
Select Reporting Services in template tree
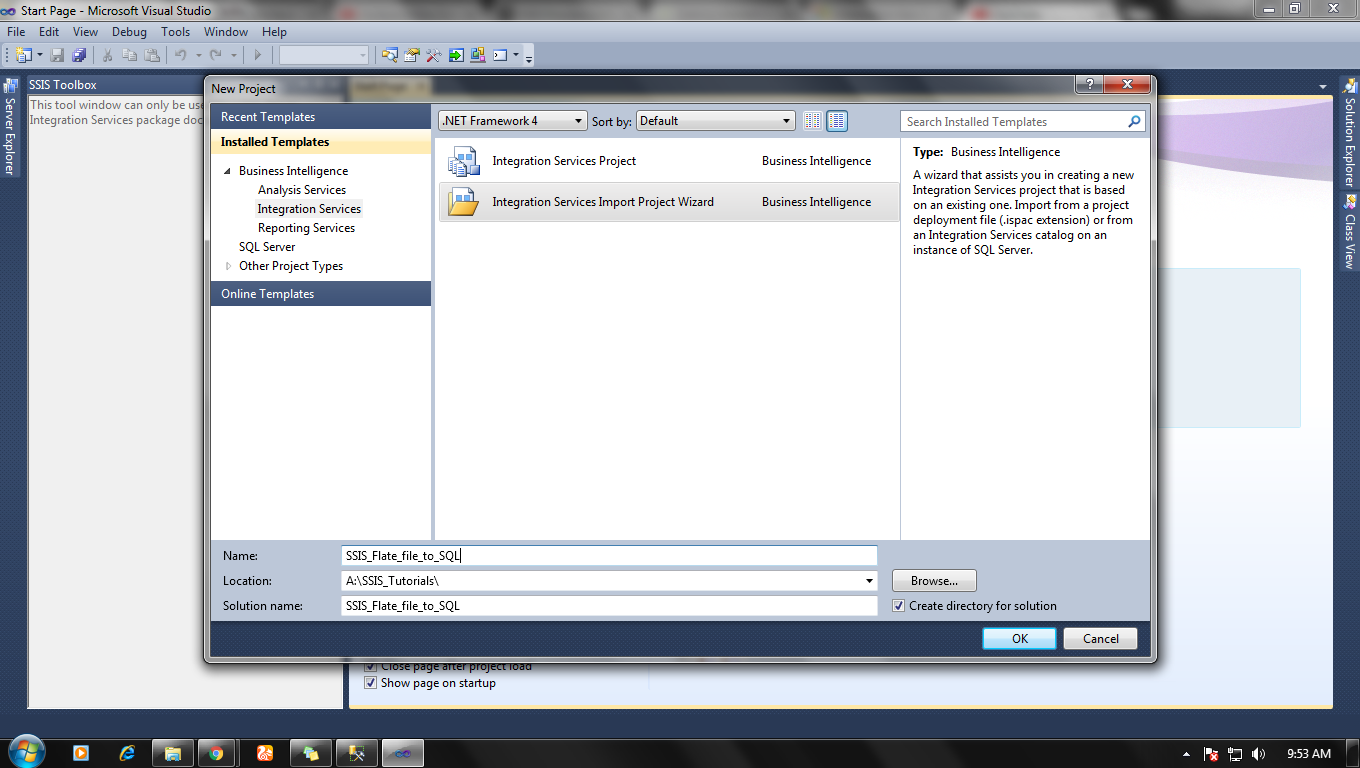[306, 228]
